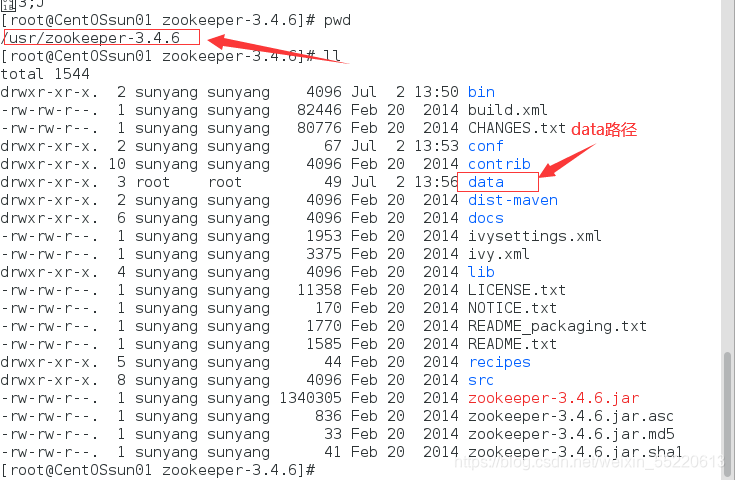Select the 'data' directory name
This screenshot has width=735, height=480.
pos(486,182)
